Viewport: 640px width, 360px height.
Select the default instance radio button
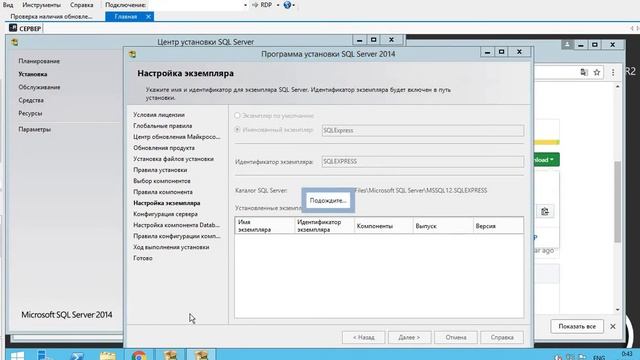click(x=237, y=116)
